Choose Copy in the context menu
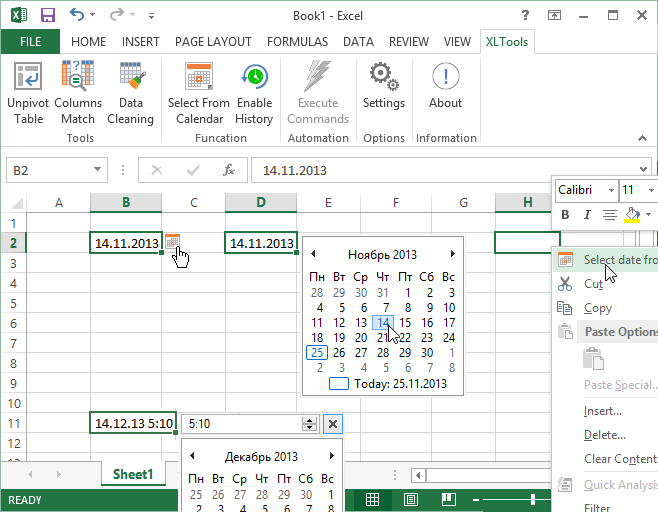 pyautogui.click(x=606, y=308)
